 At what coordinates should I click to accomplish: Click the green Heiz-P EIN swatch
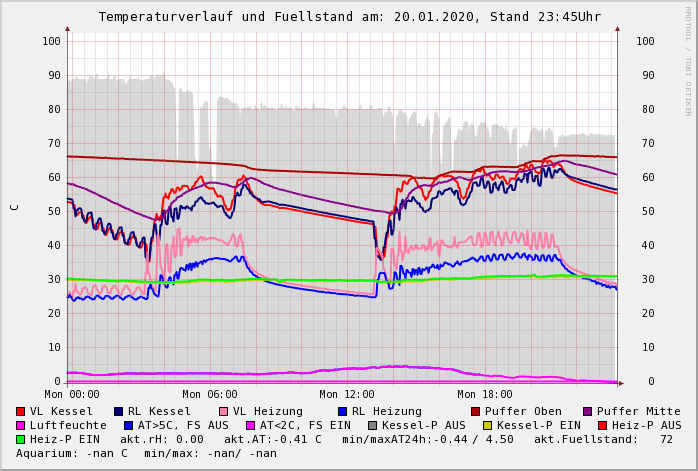click(20, 439)
